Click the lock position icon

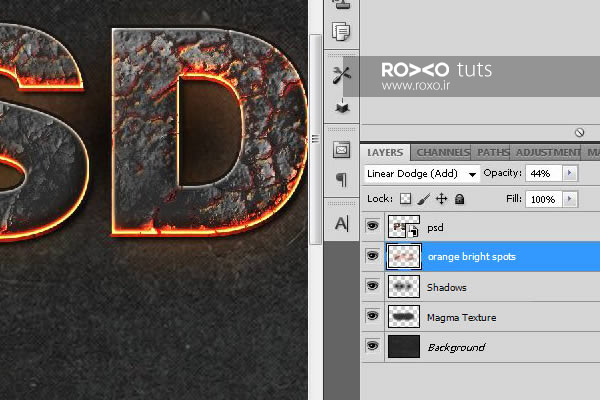coord(441,199)
